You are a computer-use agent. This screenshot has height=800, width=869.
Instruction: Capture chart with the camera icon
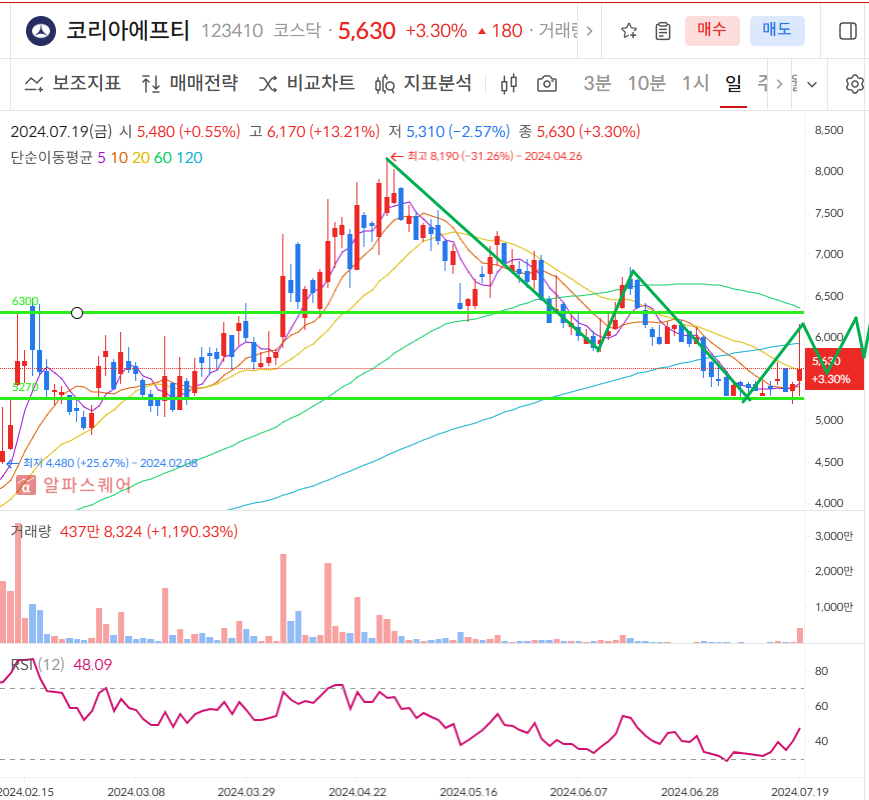pos(546,85)
